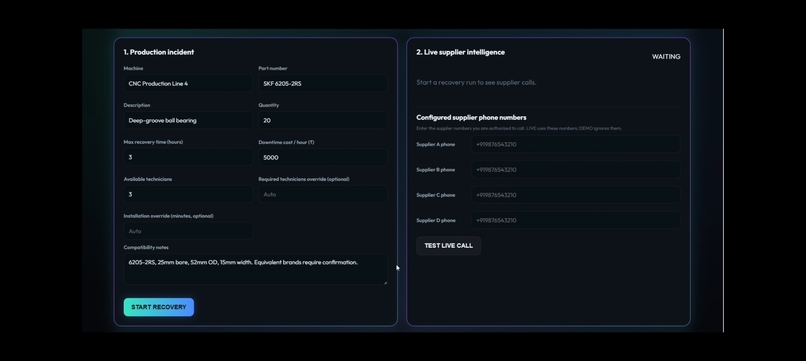
Task: Click the WAITING status label
Action: coord(666,57)
